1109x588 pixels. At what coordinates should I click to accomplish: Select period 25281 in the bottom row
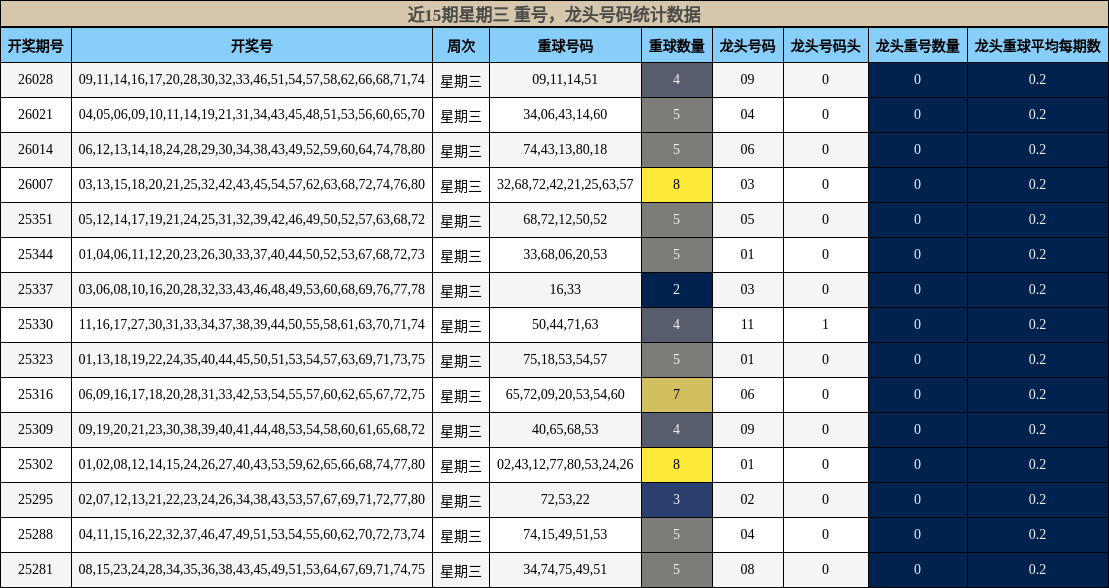[37, 569]
